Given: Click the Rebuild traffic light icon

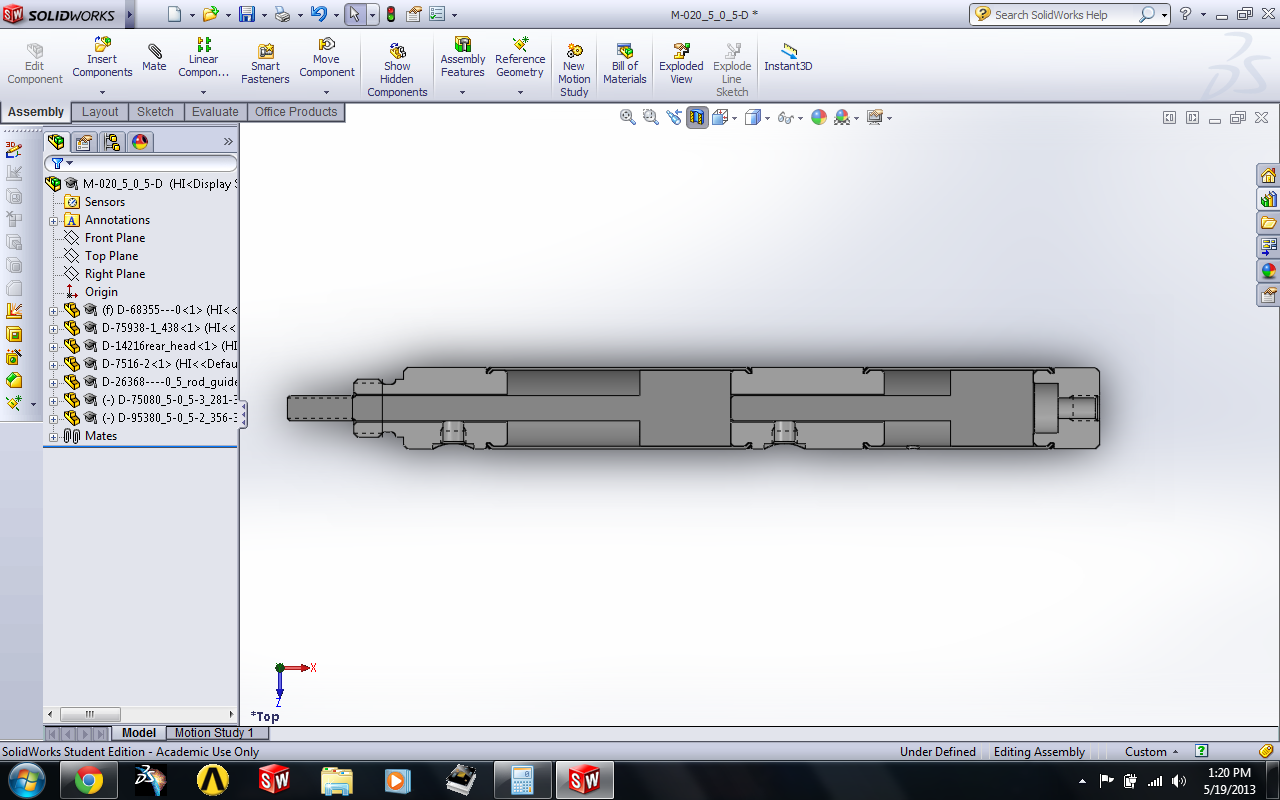Looking at the screenshot, I should coord(390,14).
